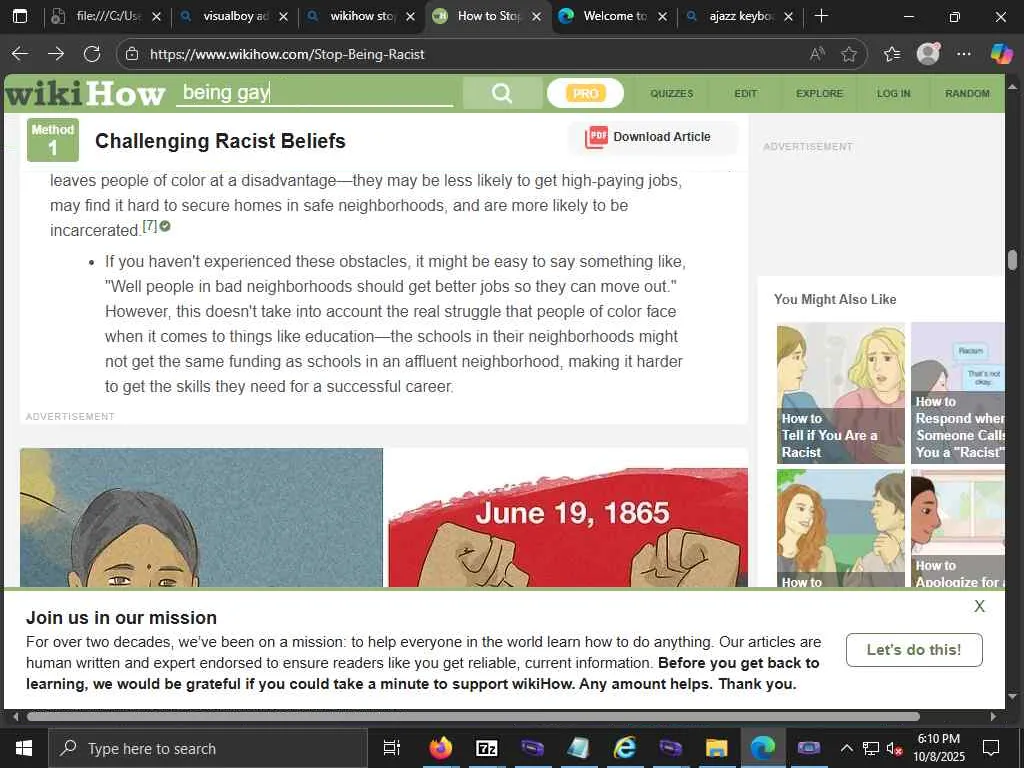Click the wikiHow search field with being gay
This screenshot has width=1024, height=768.
tap(315, 93)
